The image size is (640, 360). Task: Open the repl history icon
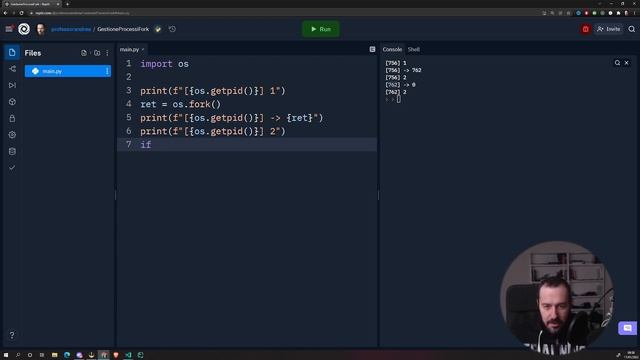tap(172, 29)
